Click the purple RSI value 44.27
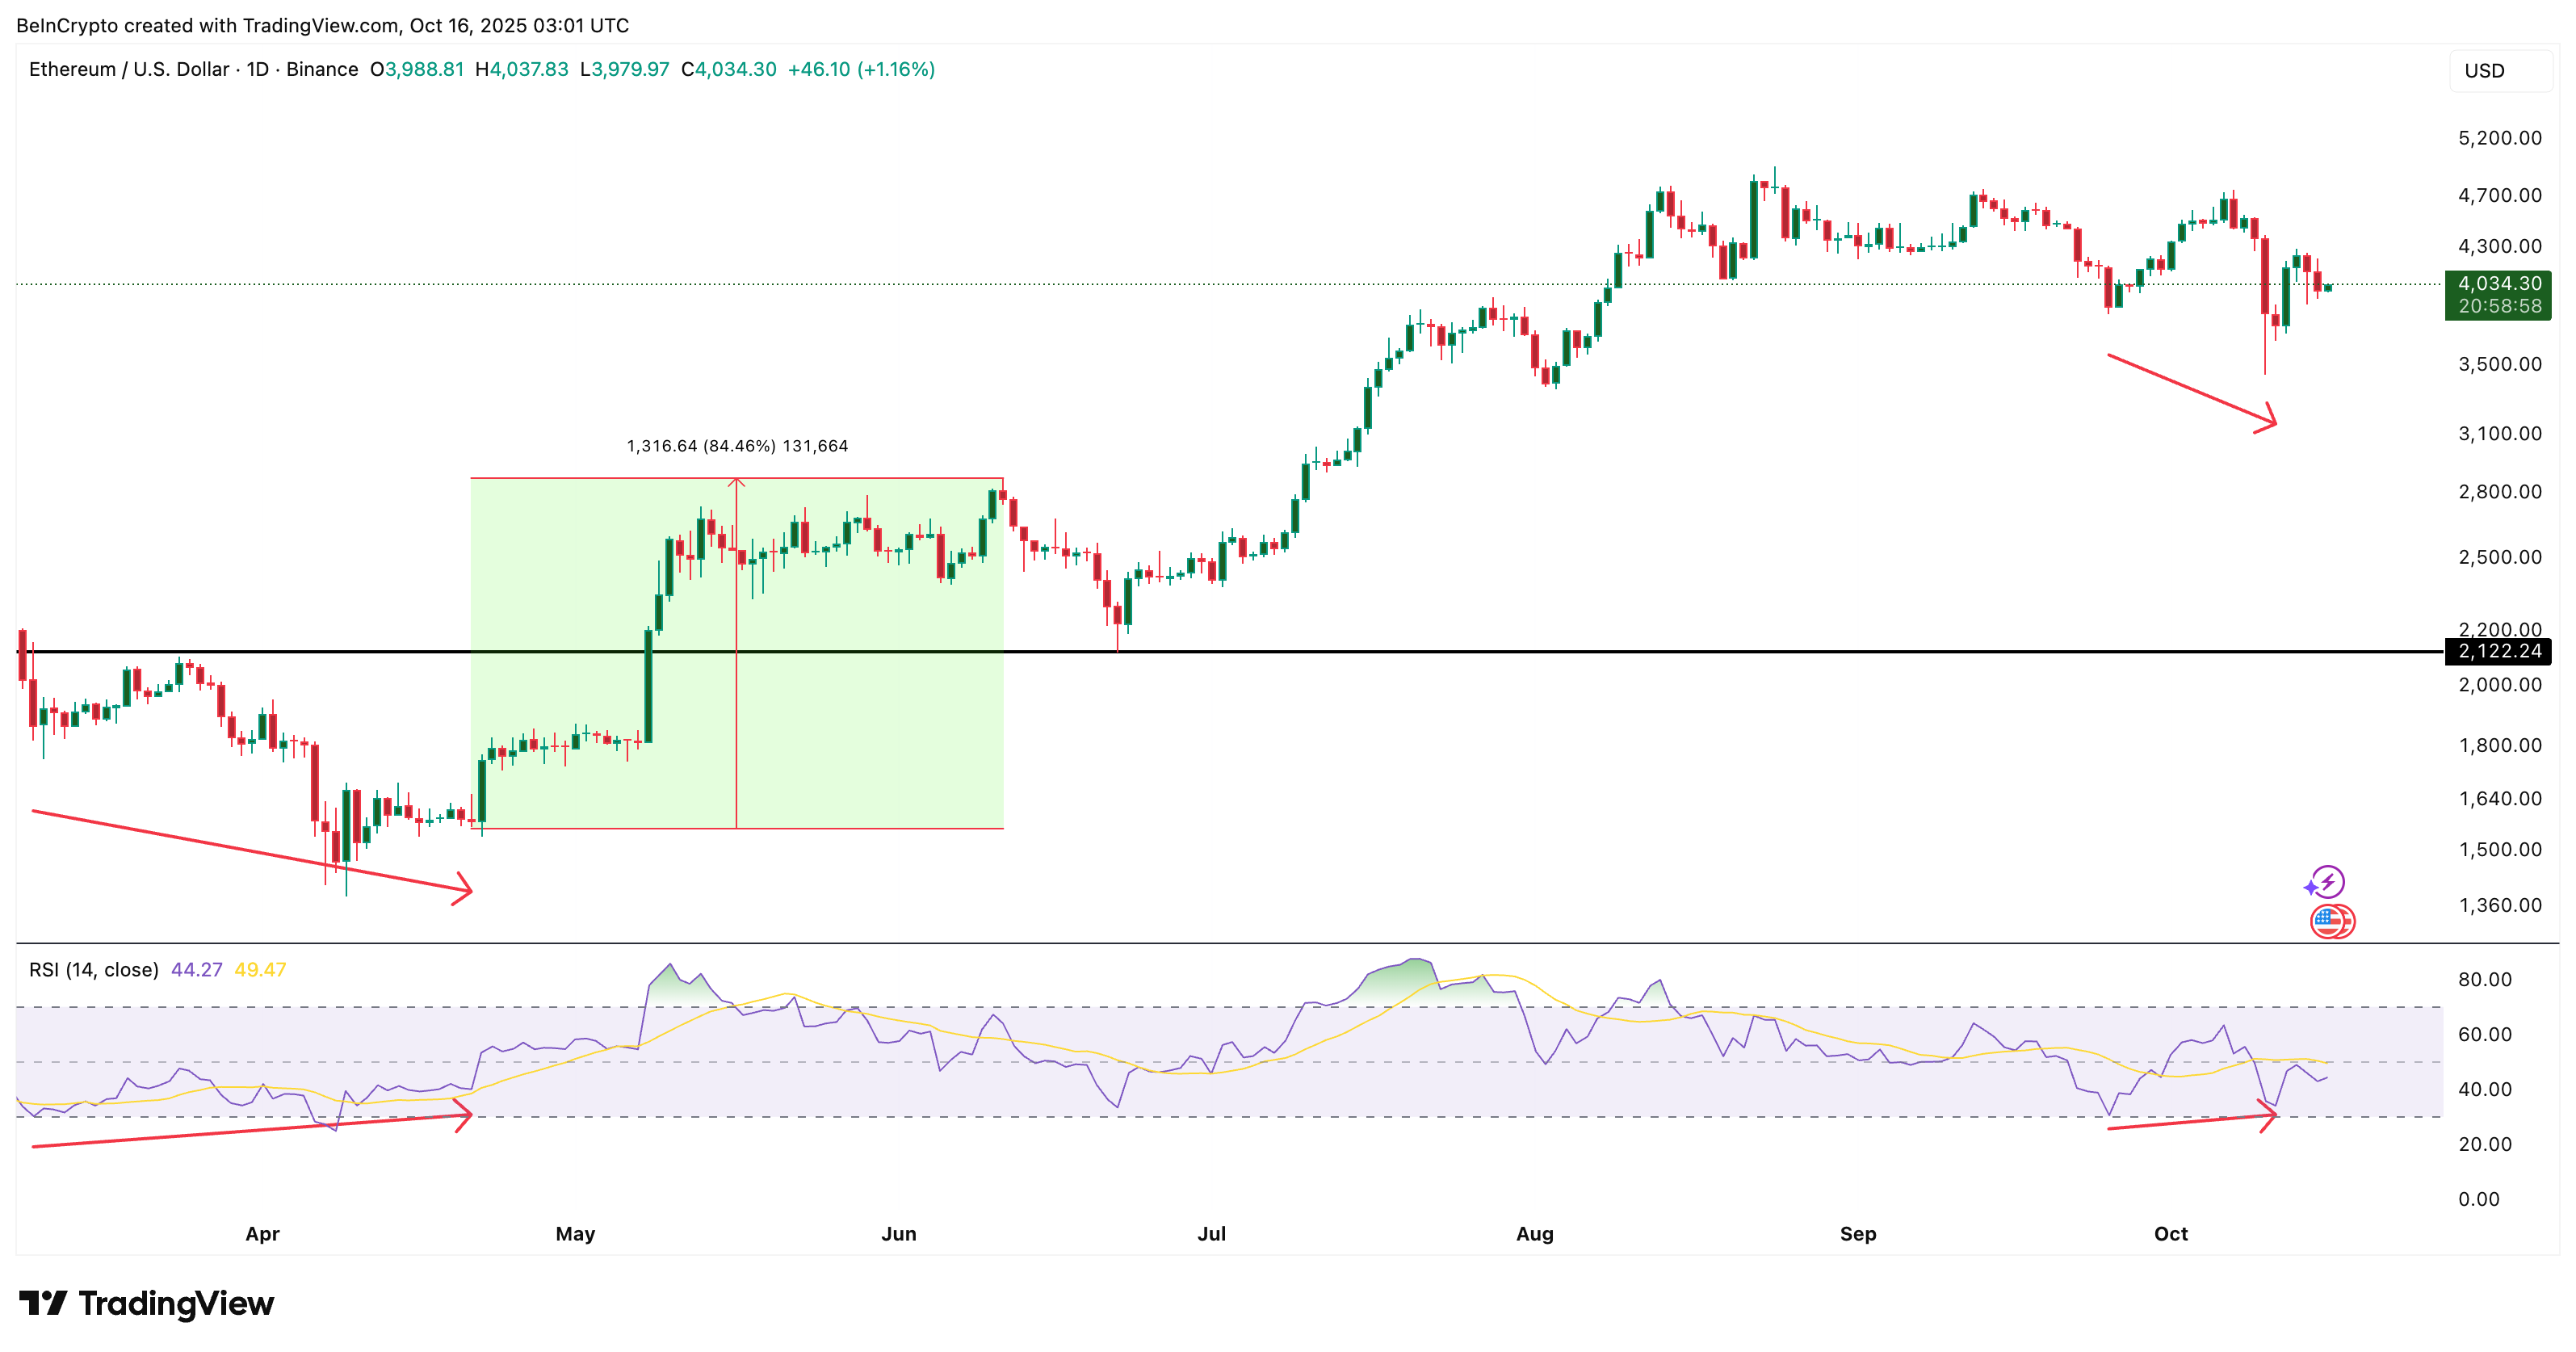 (196, 968)
